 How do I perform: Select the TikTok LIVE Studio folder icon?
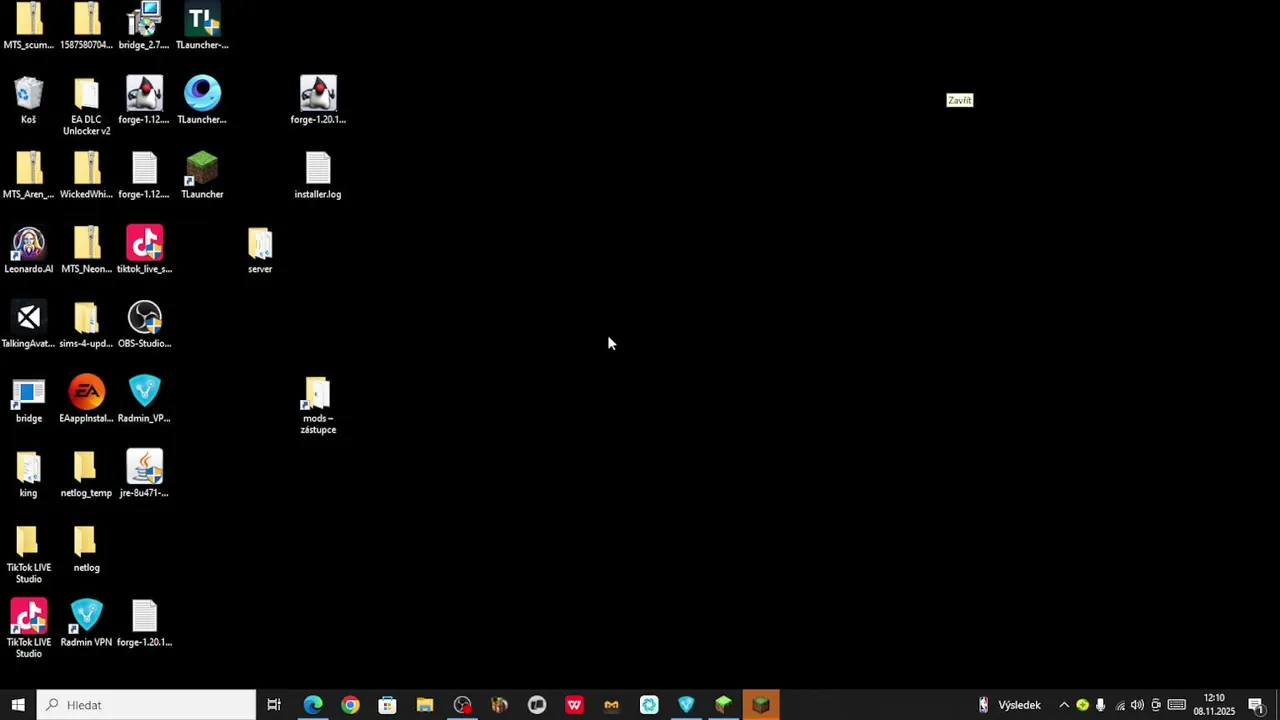[28, 542]
